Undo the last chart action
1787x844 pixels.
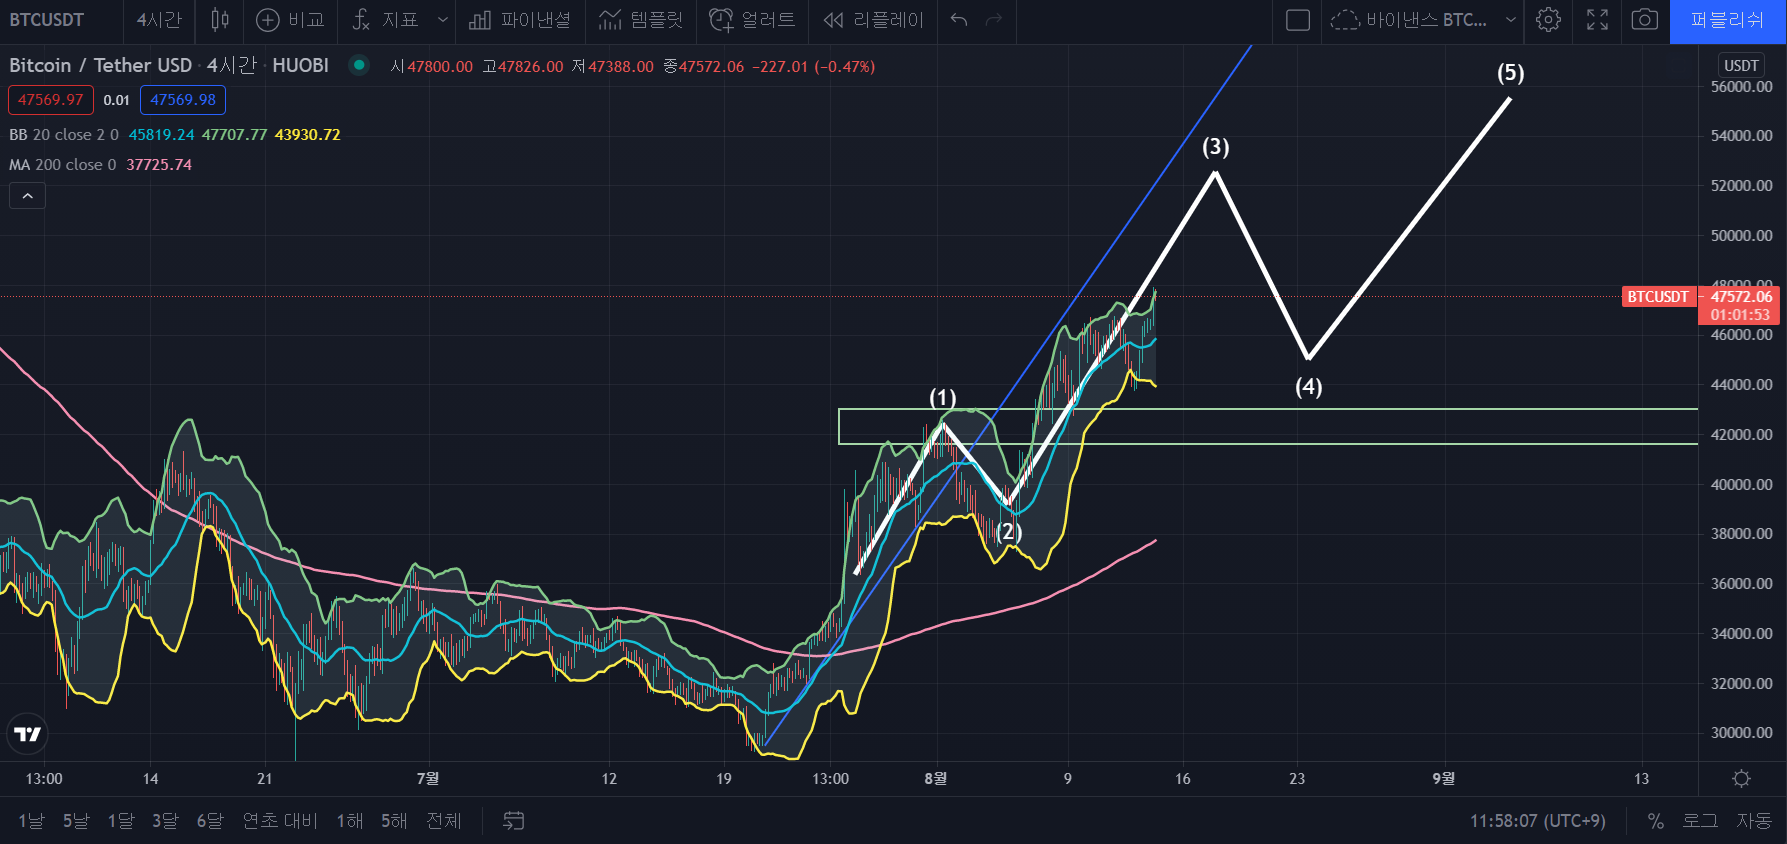(959, 20)
